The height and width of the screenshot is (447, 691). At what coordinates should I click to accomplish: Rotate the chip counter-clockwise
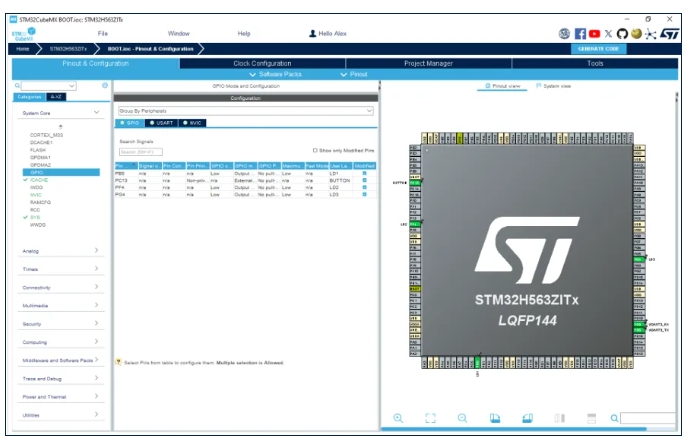pyautogui.click(x=527, y=418)
